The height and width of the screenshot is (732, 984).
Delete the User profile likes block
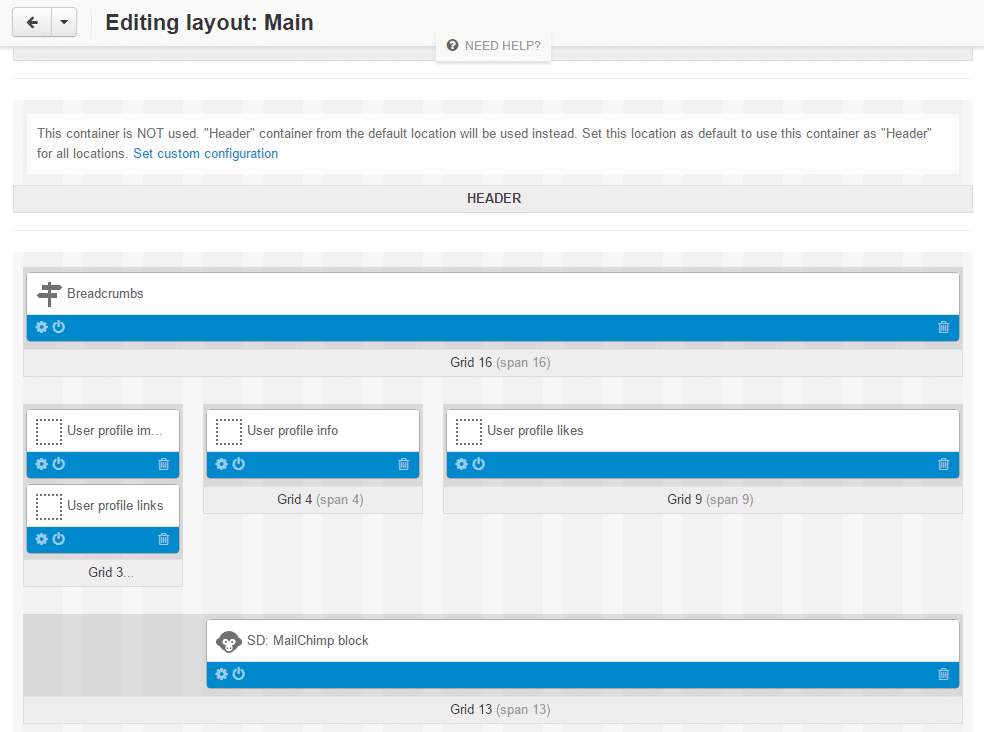(x=943, y=464)
